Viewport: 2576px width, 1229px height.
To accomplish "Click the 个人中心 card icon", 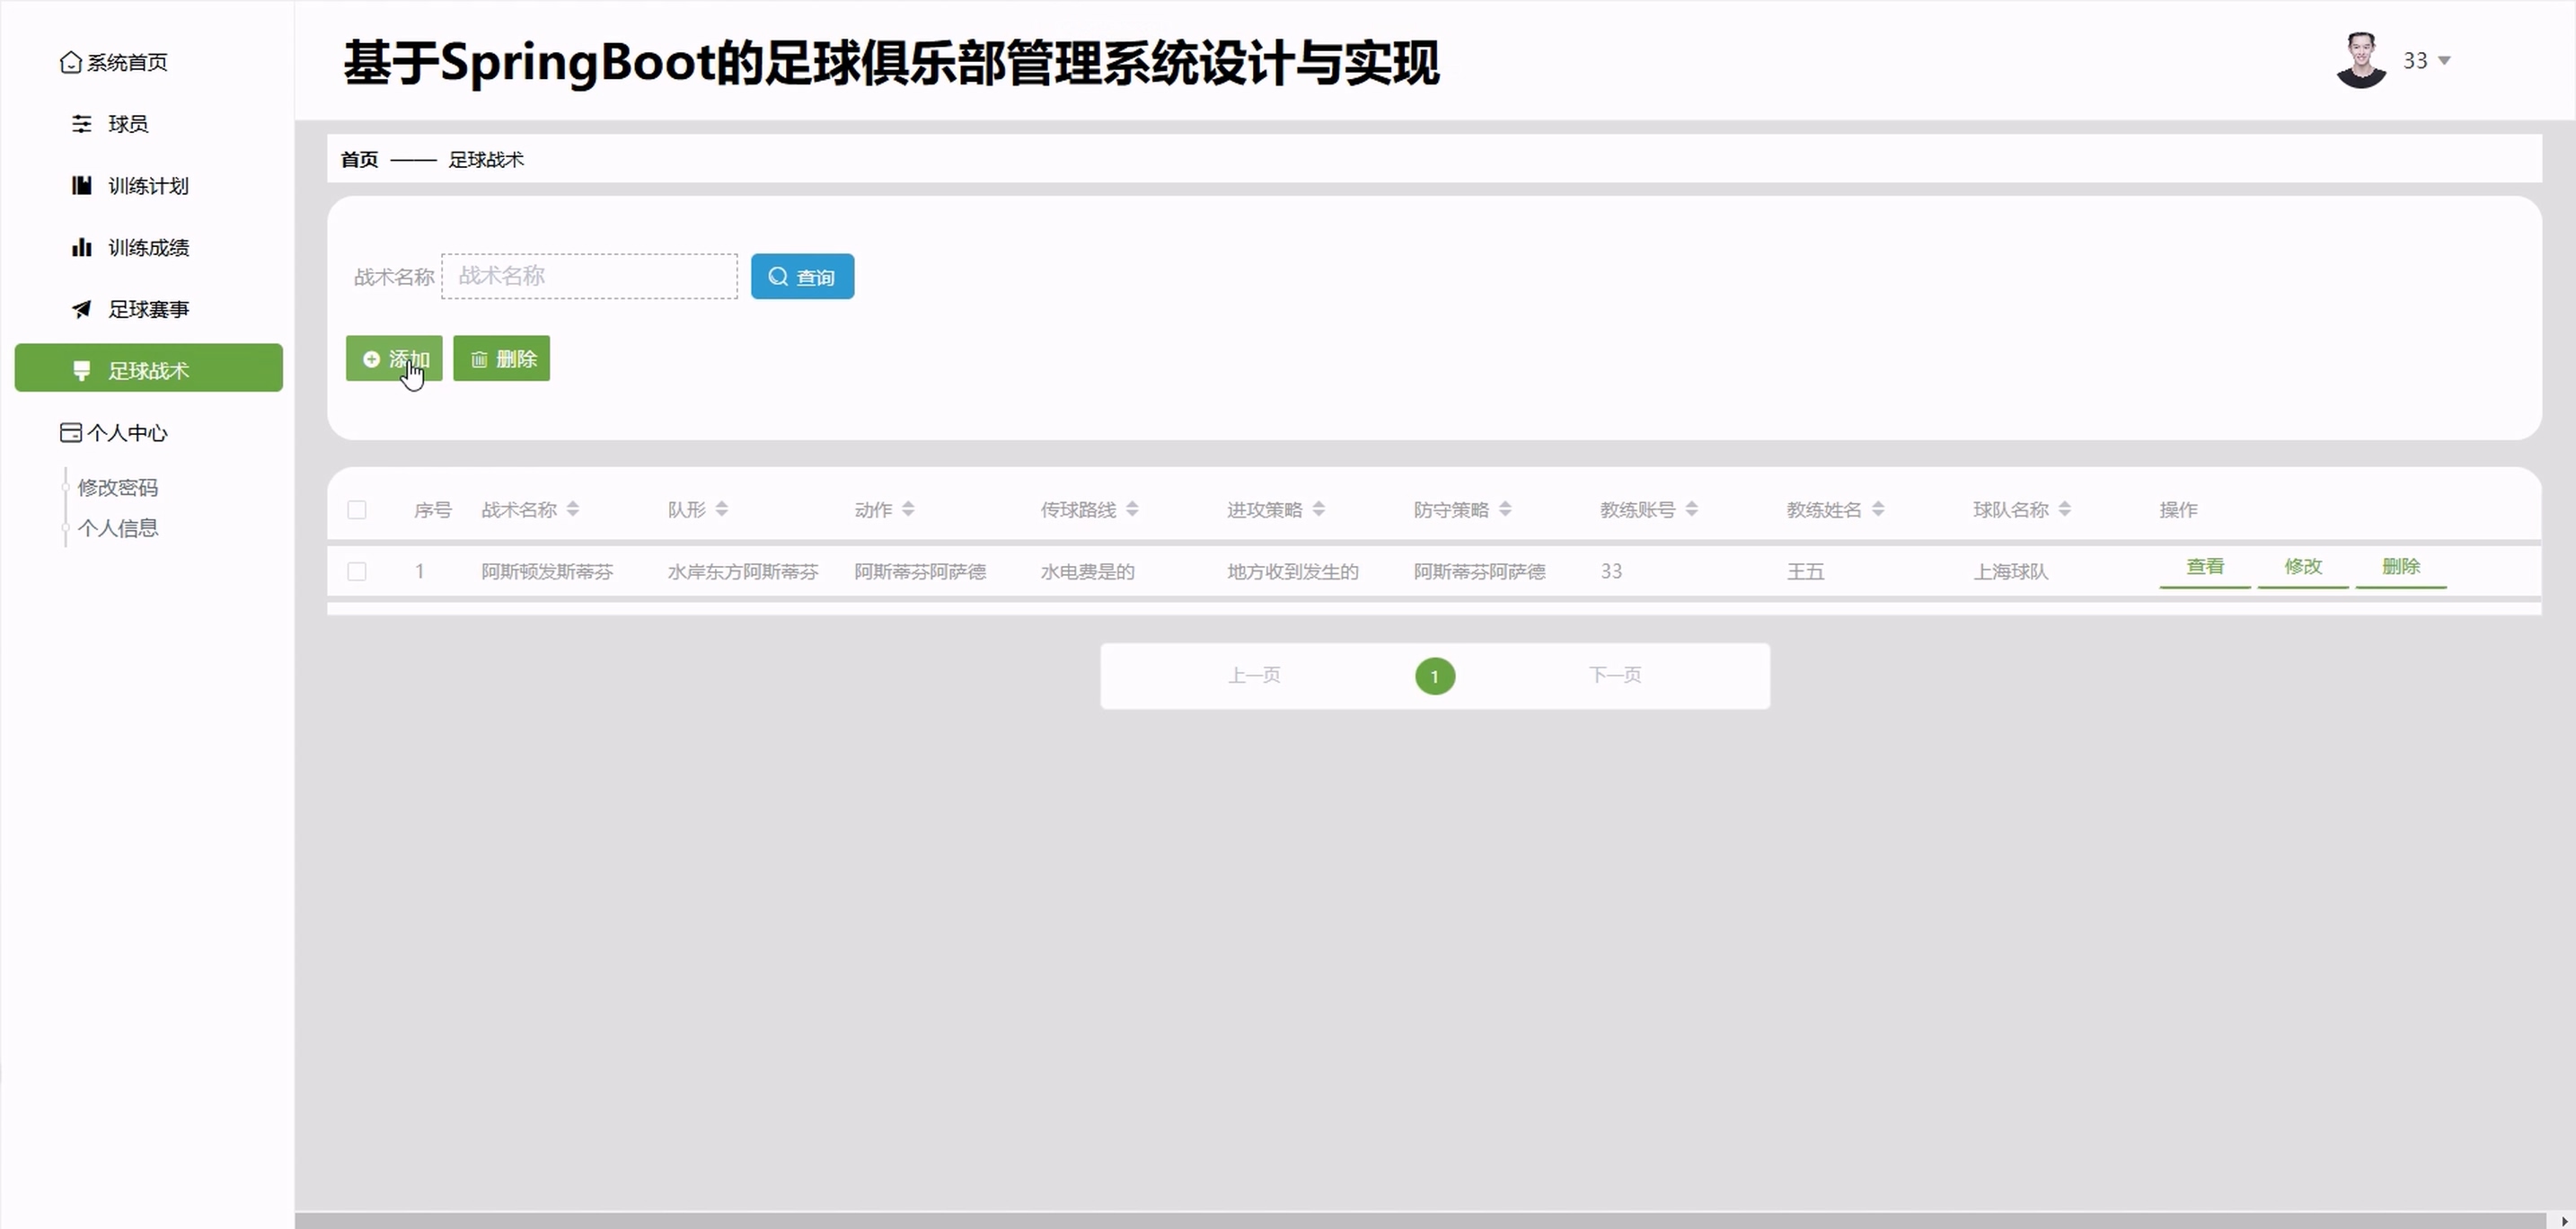I will point(70,433).
